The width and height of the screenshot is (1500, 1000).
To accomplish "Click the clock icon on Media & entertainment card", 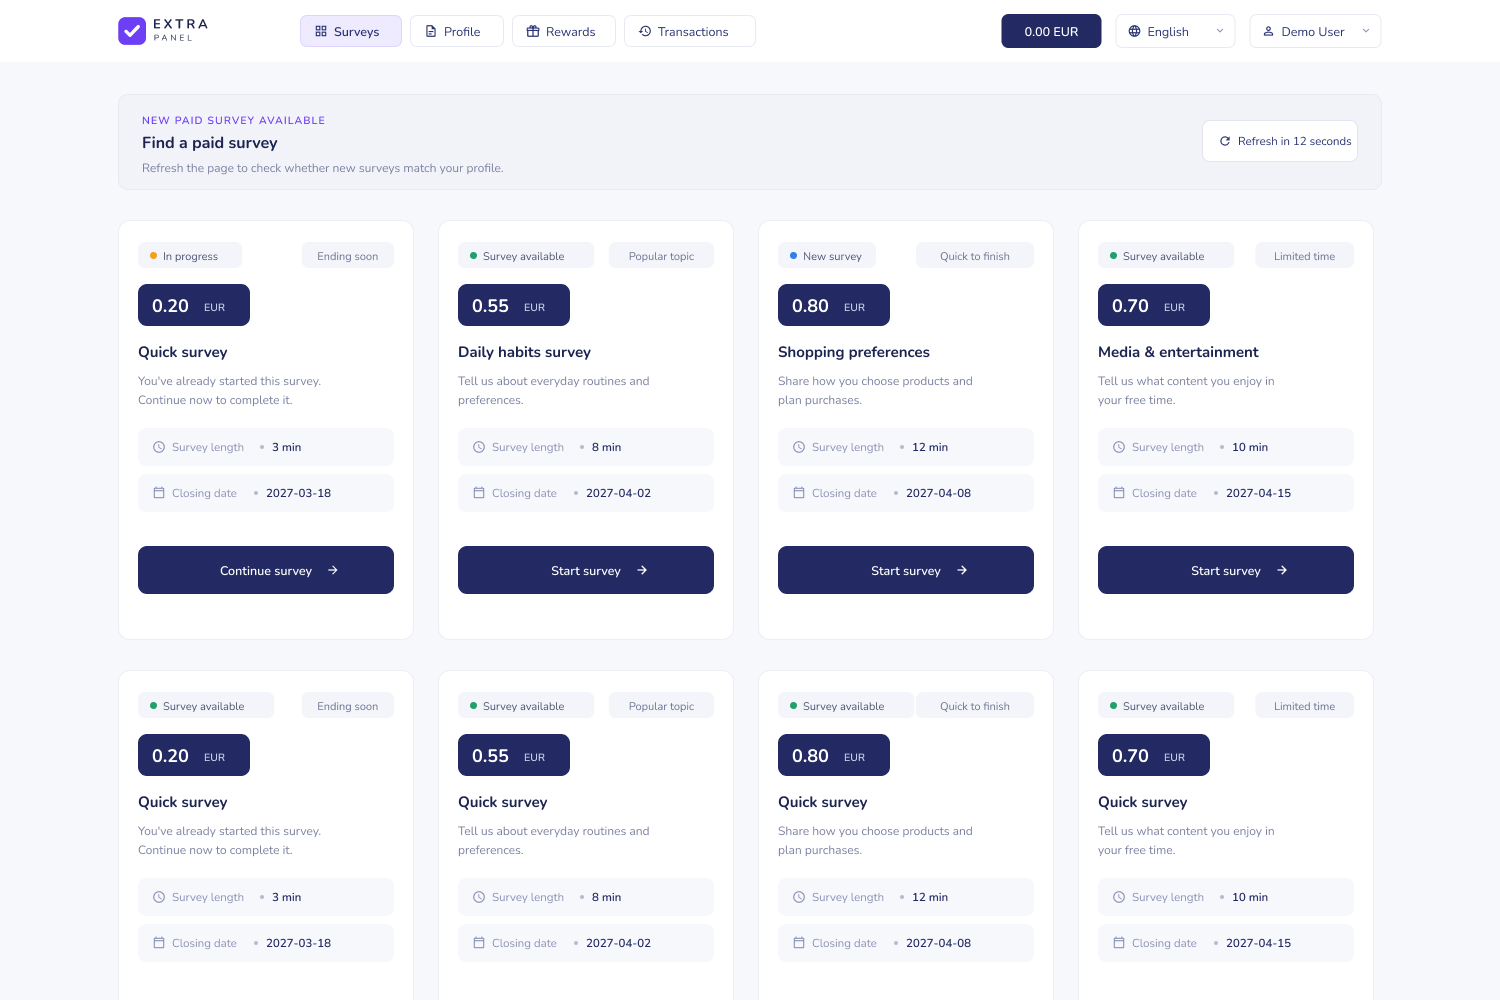I will coord(1119,447).
